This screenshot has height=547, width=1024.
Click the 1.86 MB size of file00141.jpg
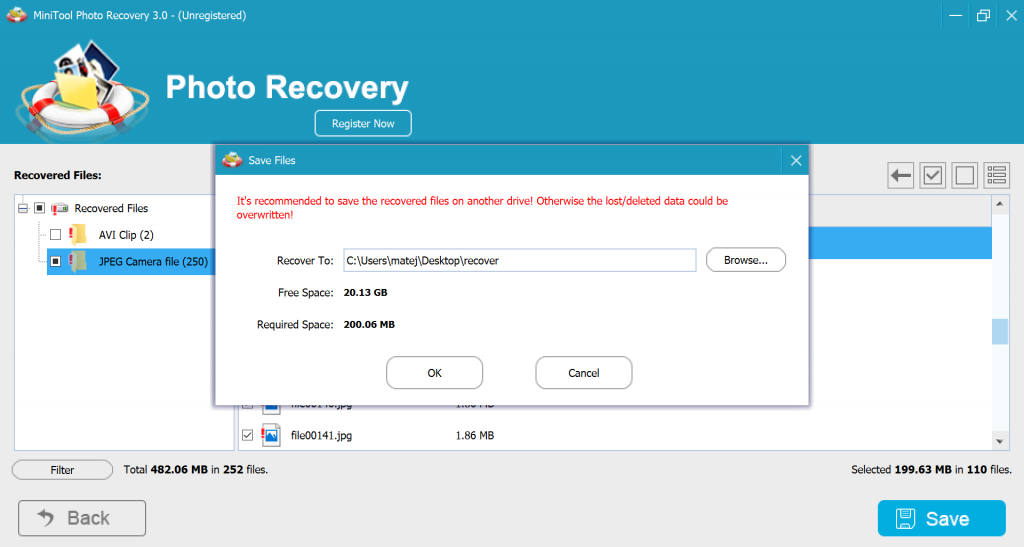(x=475, y=435)
